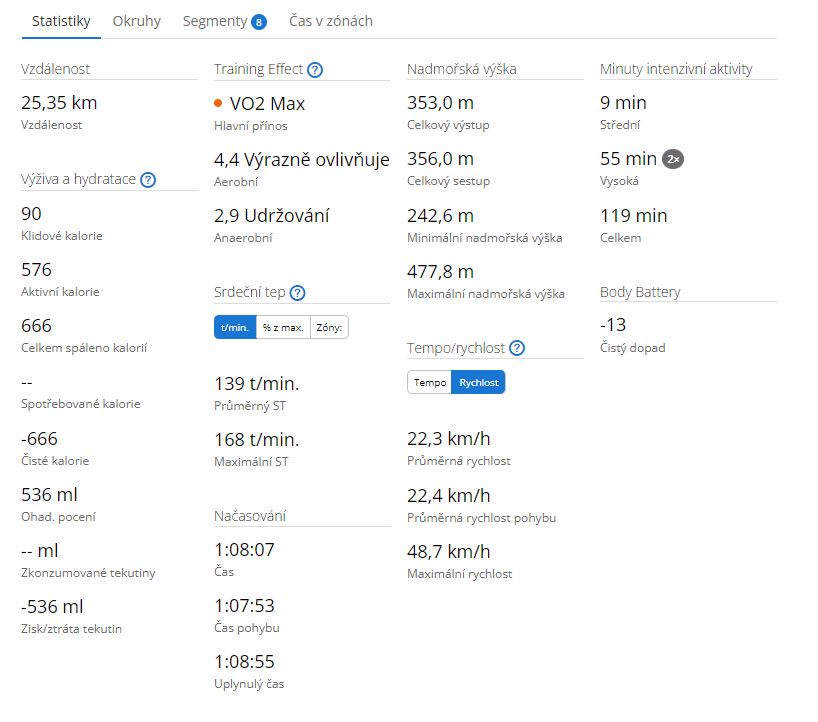This screenshot has width=818, height=722.
Task: Click help icon beside Výživa a hydratace
Action: click(148, 180)
